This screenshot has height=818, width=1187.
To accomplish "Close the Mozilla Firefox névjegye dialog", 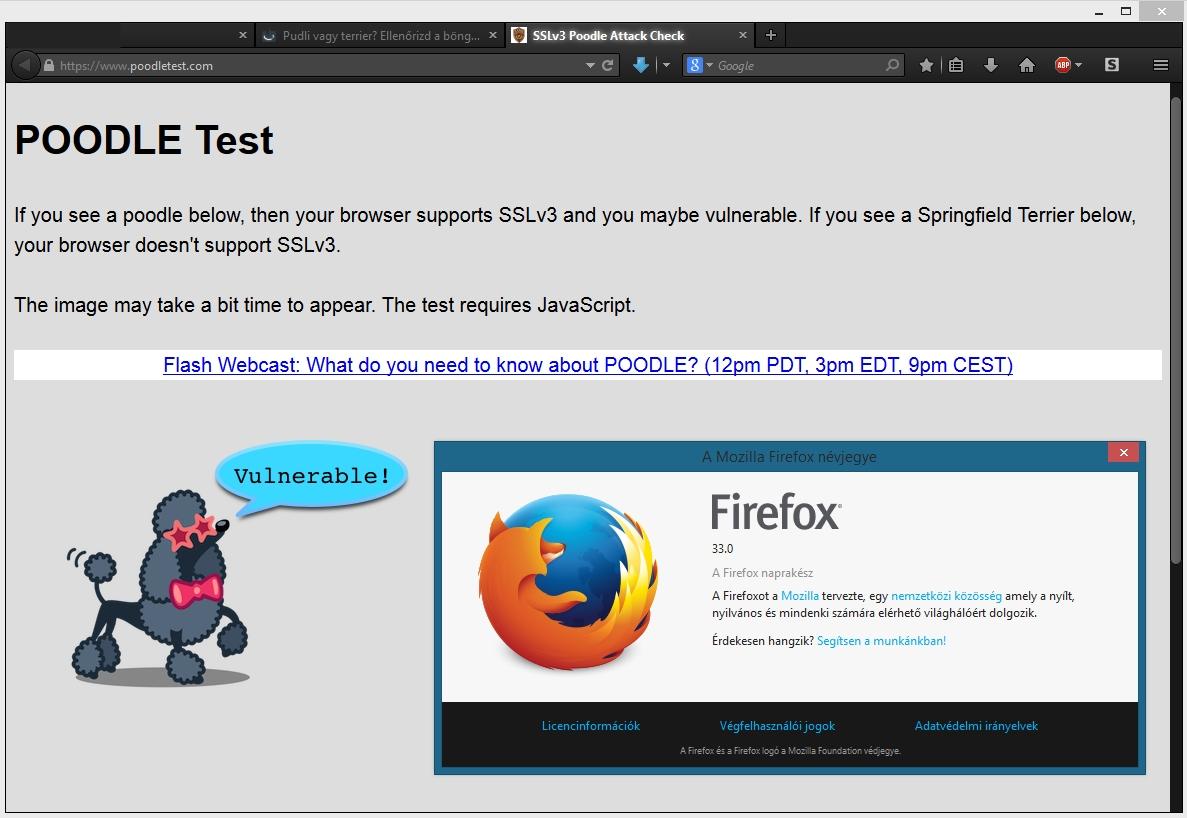I will click(x=1123, y=453).
